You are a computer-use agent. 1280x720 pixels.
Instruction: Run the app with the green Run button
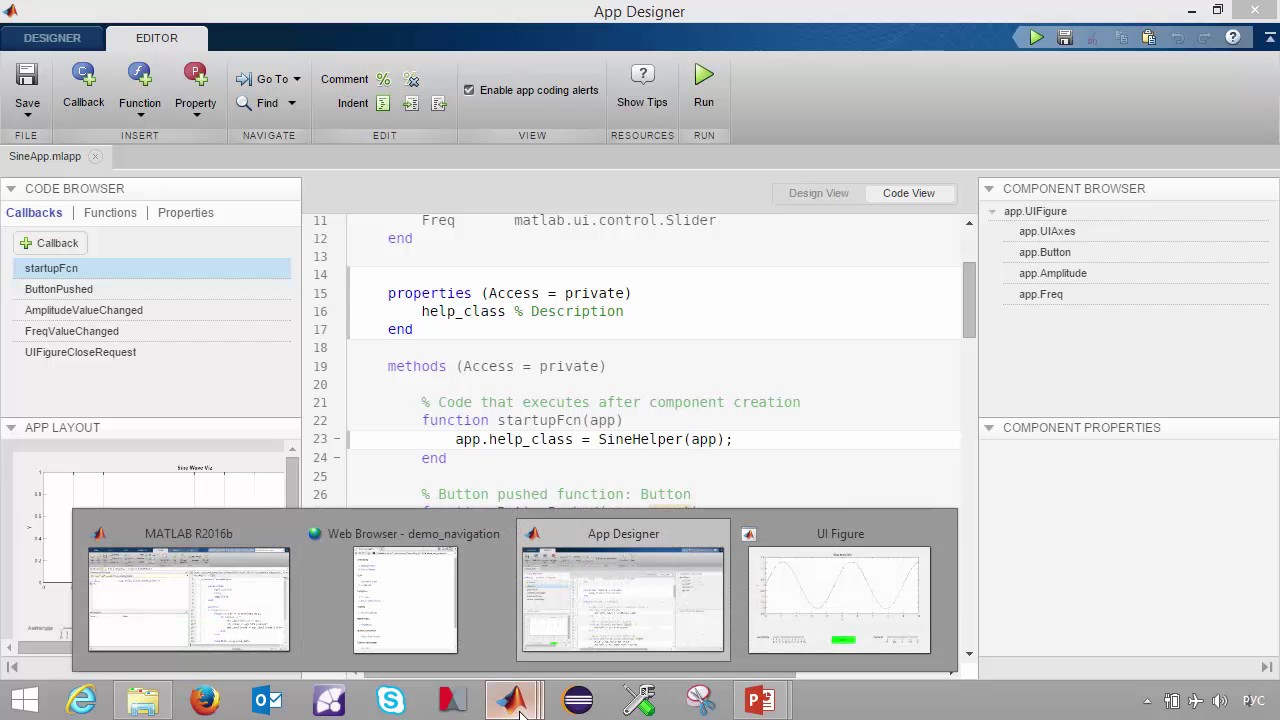coord(704,76)
